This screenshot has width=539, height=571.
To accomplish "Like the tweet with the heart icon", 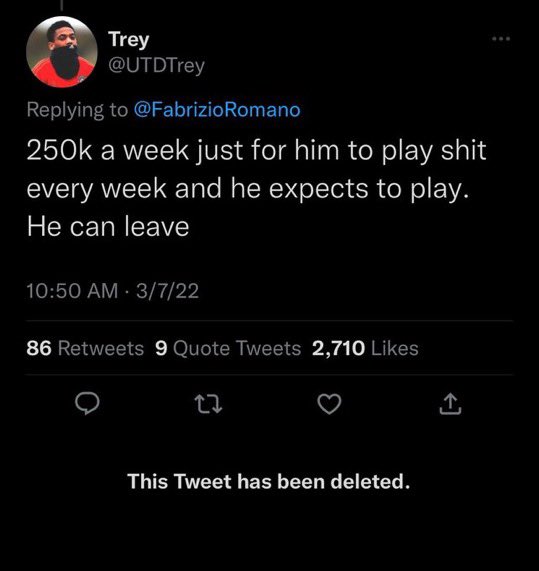I will point(329,404).
